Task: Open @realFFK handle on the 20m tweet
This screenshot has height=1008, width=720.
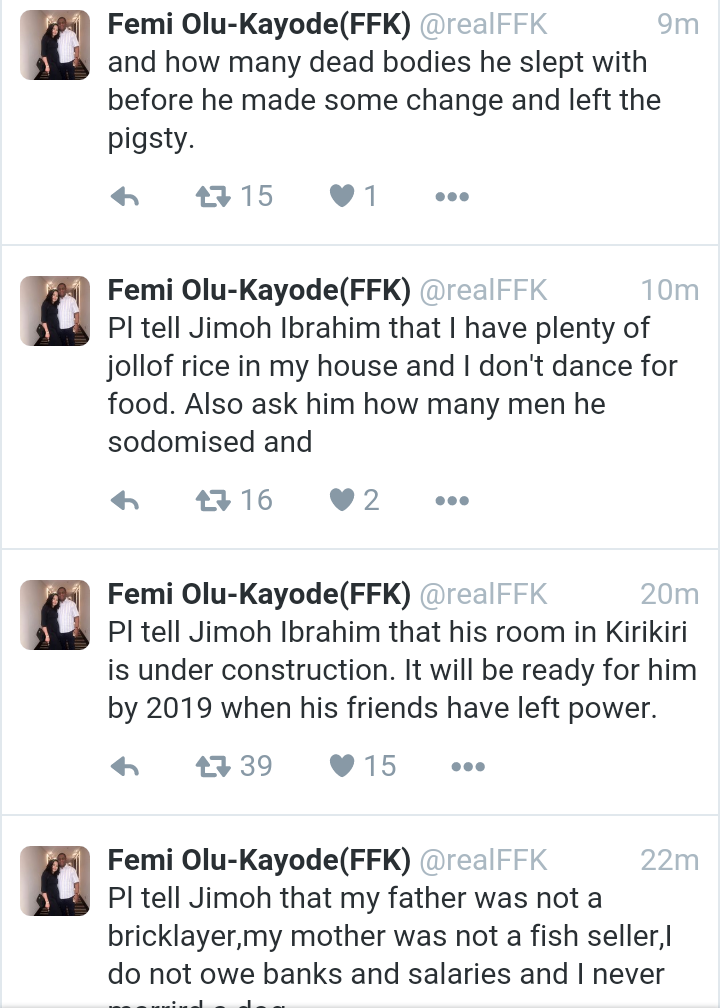Action: tap(483, 594)
